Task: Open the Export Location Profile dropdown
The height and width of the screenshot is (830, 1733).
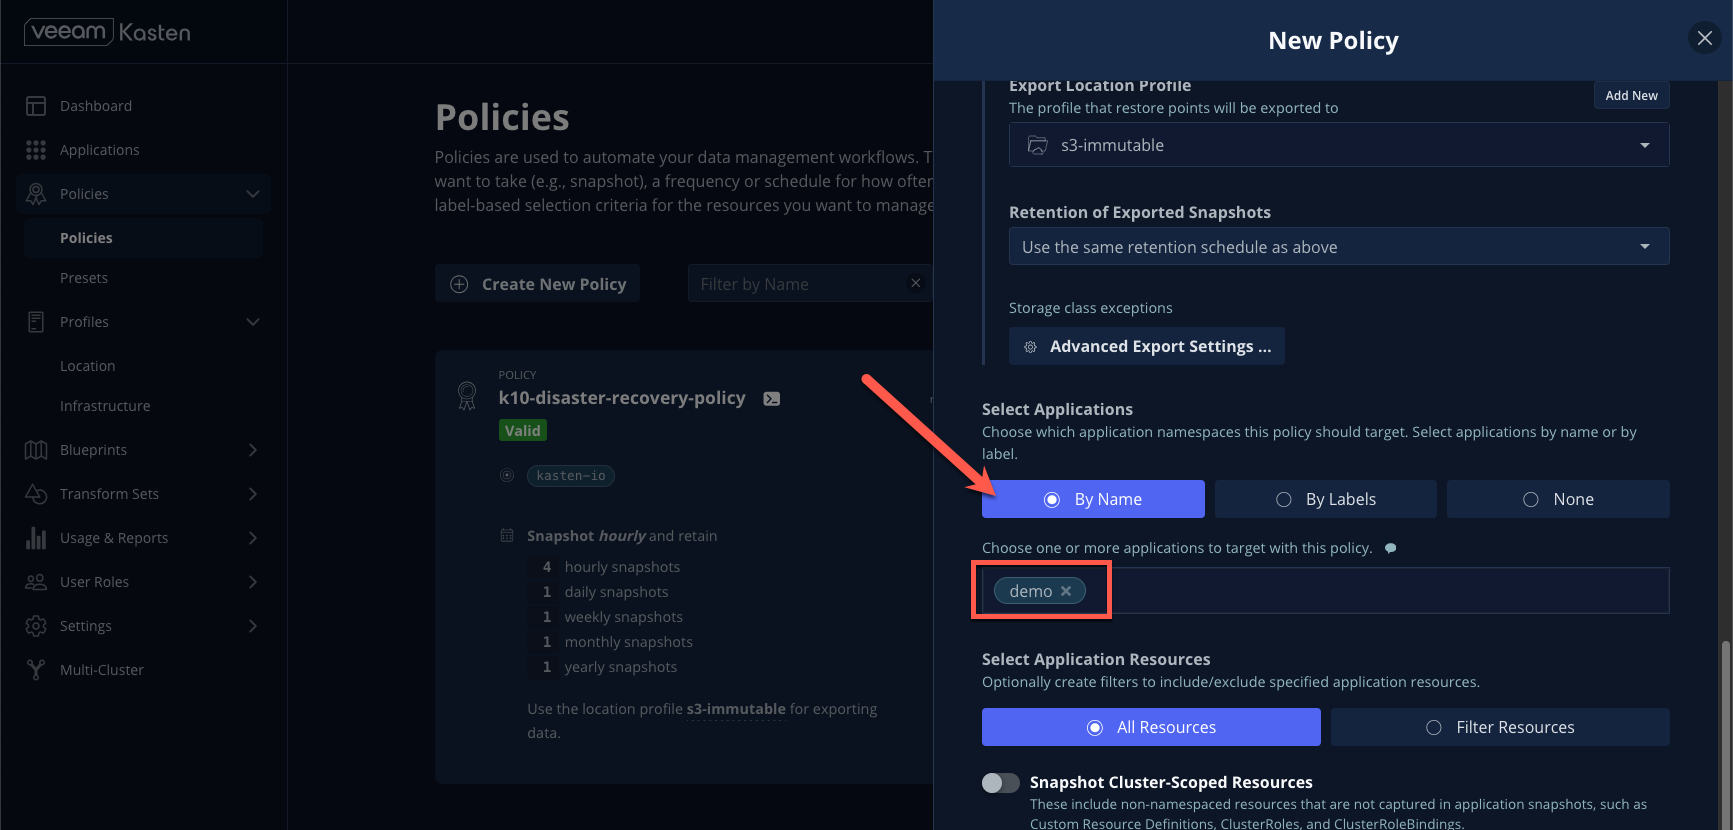Action: click(x=1339, y=145)
